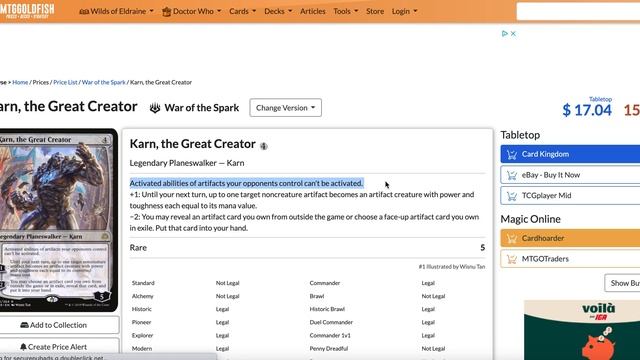Buy from eBay - Buy It Now

570,175
